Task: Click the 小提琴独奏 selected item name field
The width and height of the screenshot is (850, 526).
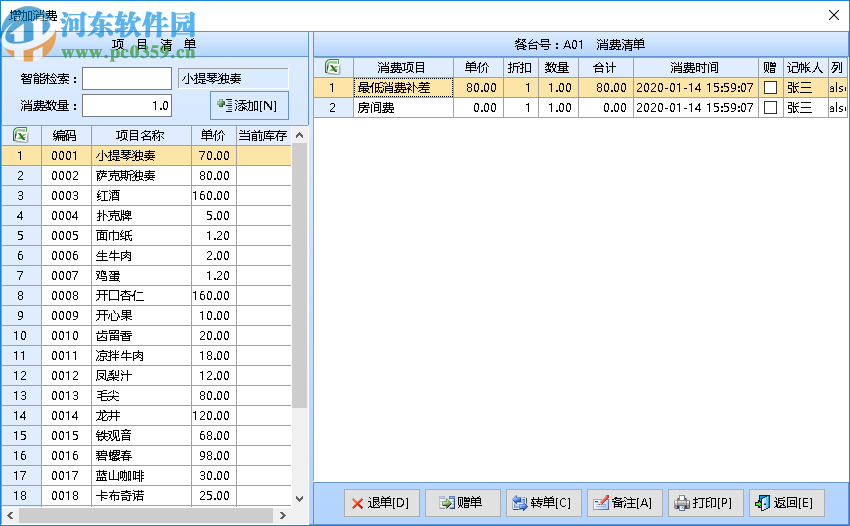Action: pos(233,79)
